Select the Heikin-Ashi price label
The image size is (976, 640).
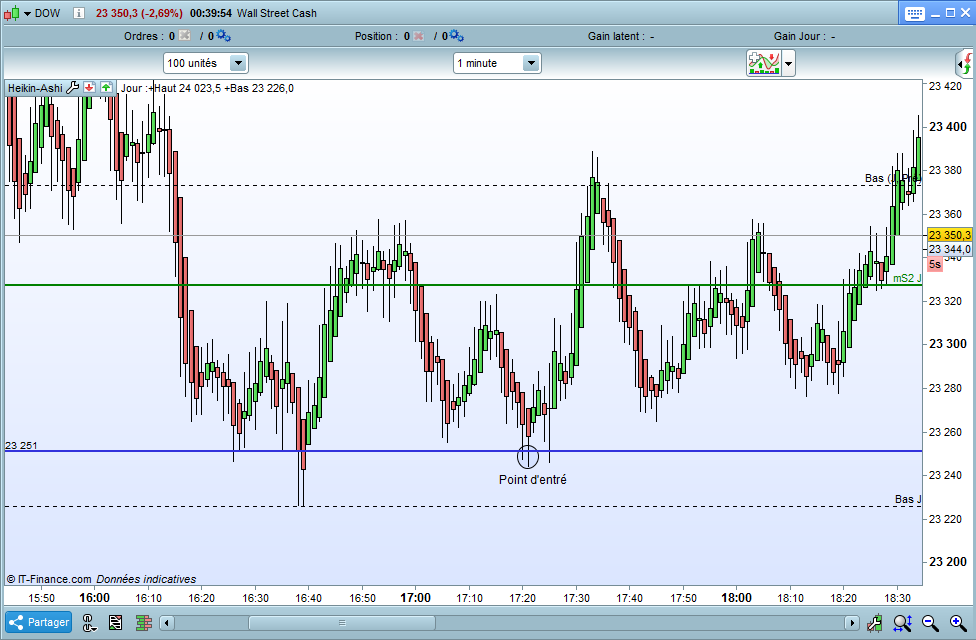(35, 88)
